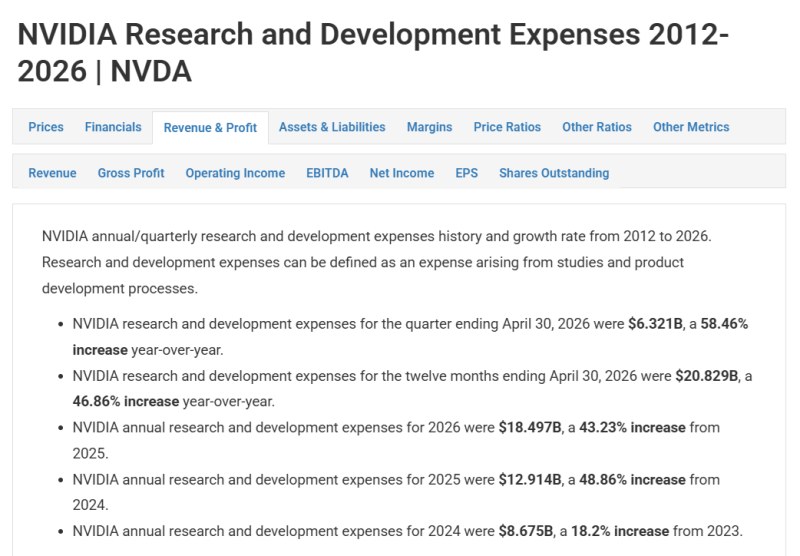Switch to the Other Ratios tab
The width and height of the screenshot is (800, 556).
click(597, 127)
